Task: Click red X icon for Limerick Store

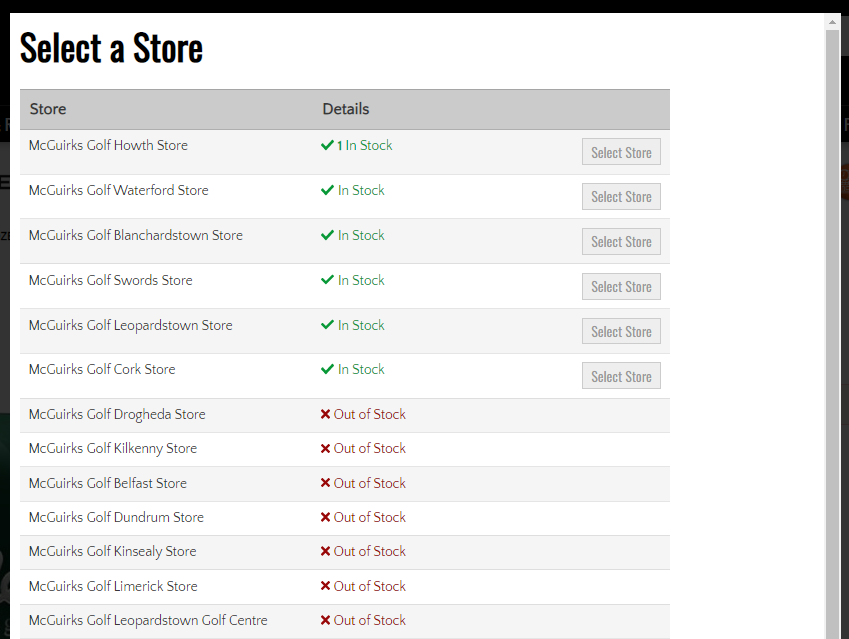Action: 325,586
